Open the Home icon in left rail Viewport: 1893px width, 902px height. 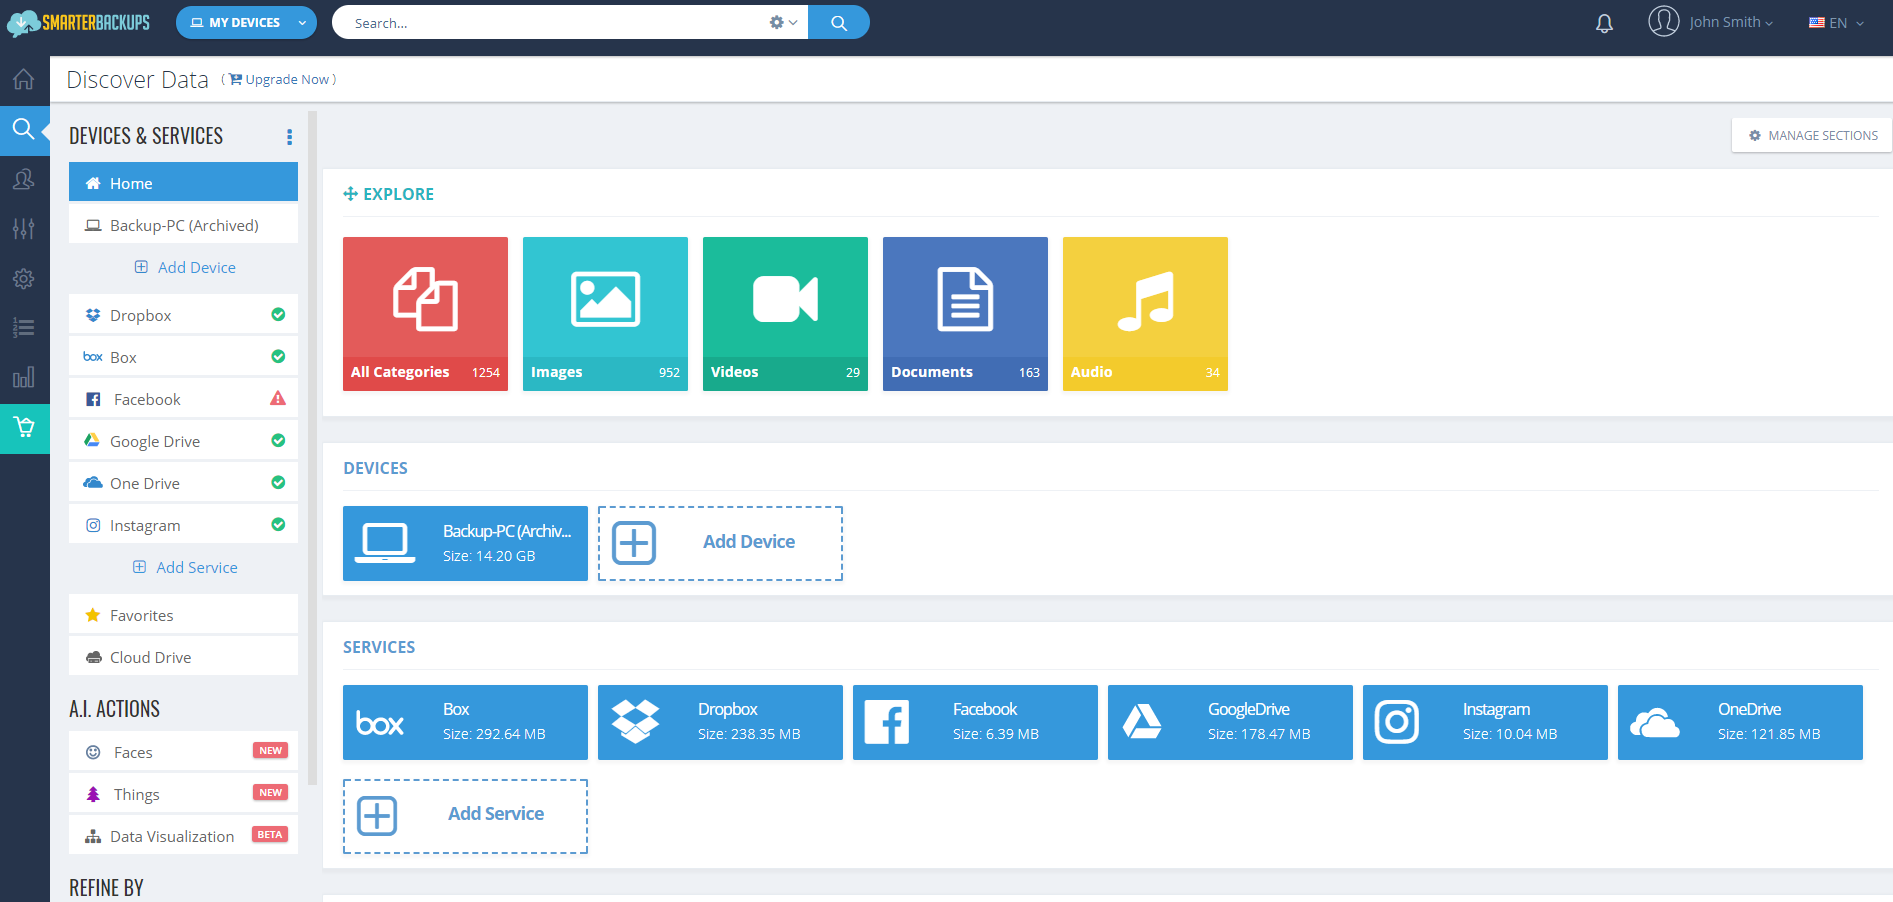point(24,79)
